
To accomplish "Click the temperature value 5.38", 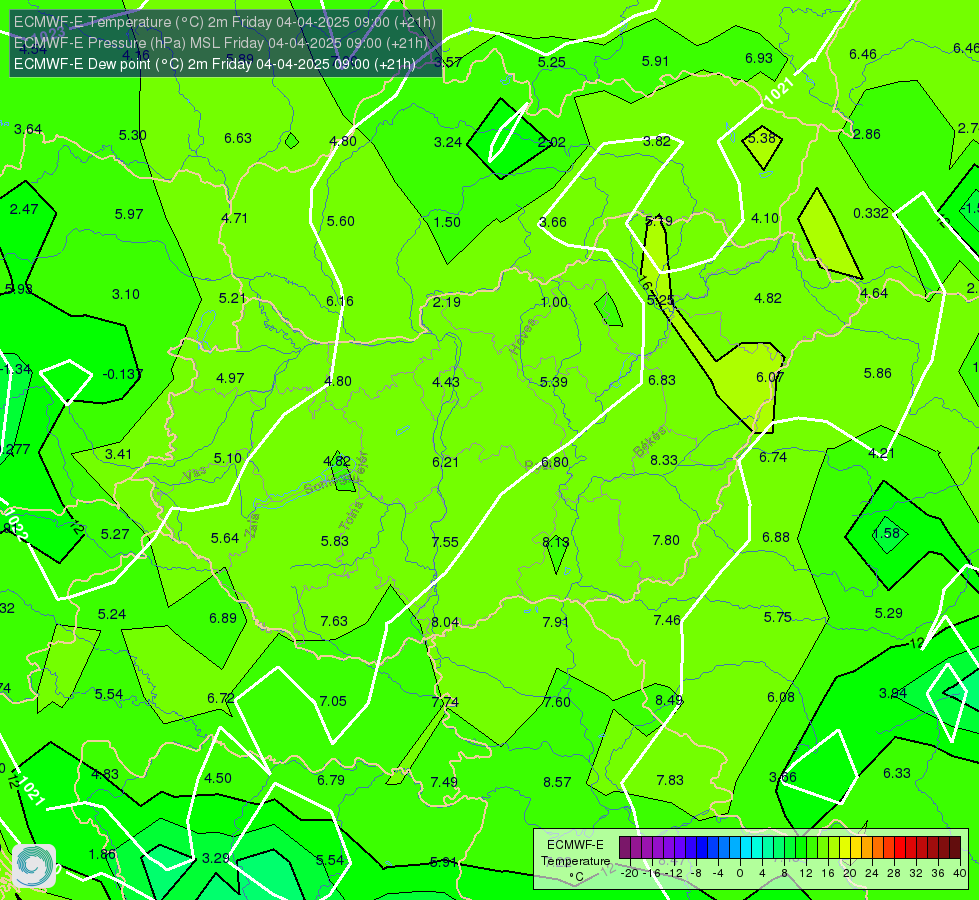I will tap(762, 139).
